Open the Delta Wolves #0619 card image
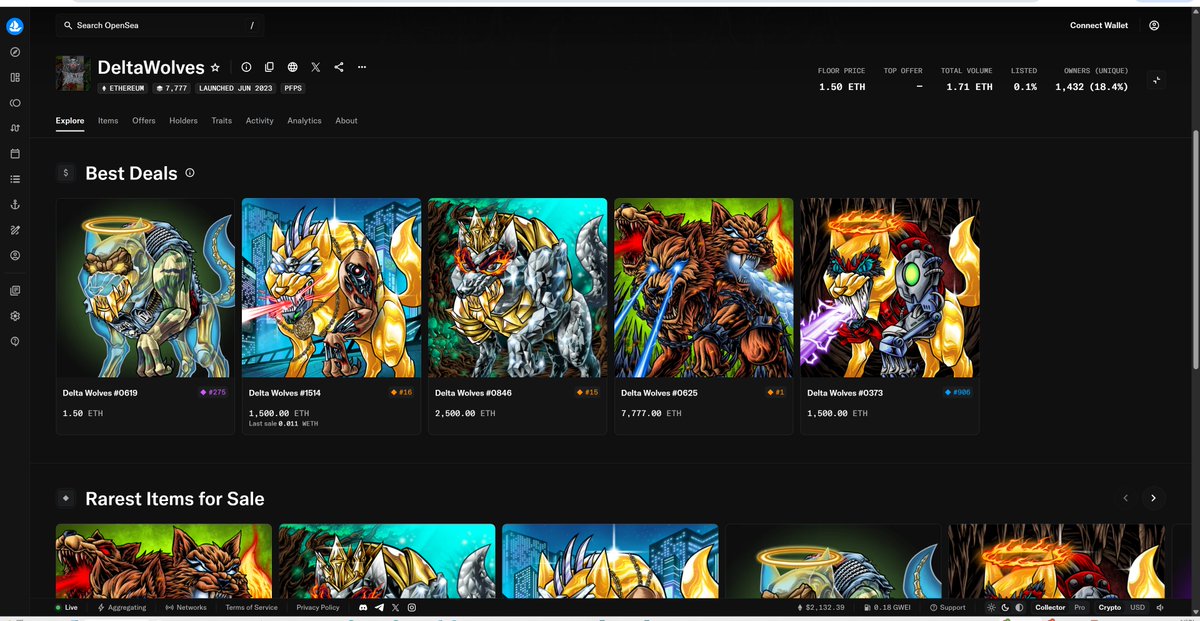Image resolution: width=1200 pixels, height=621 pixels. pos(145,288)
